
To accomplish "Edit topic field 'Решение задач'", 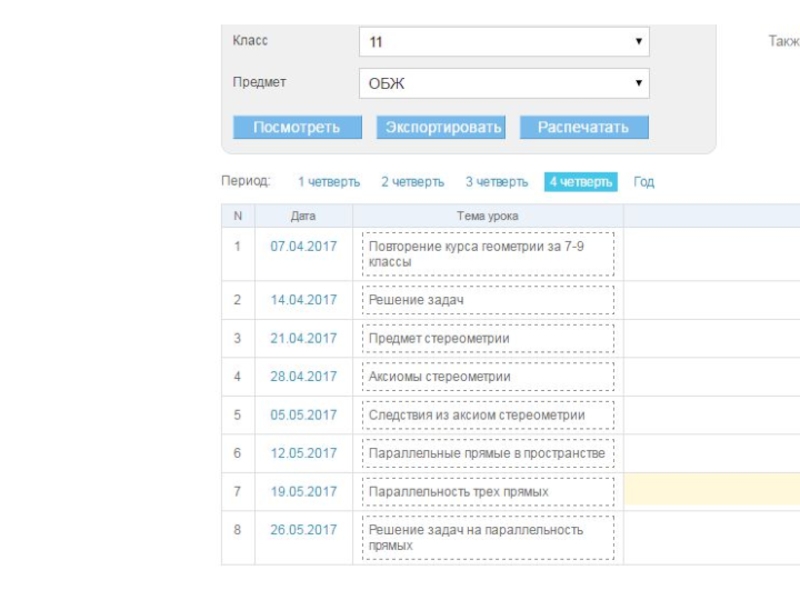I will point(488,300).
